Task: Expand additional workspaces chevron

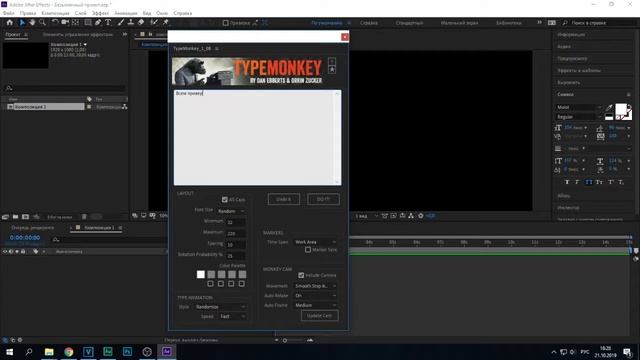Action: click(539, 22)
